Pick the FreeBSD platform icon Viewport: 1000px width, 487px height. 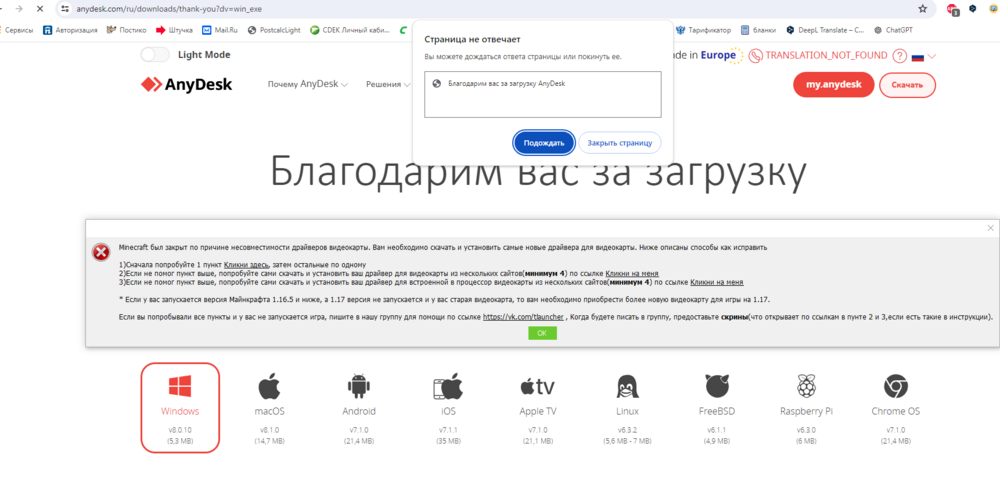[717, 386]
